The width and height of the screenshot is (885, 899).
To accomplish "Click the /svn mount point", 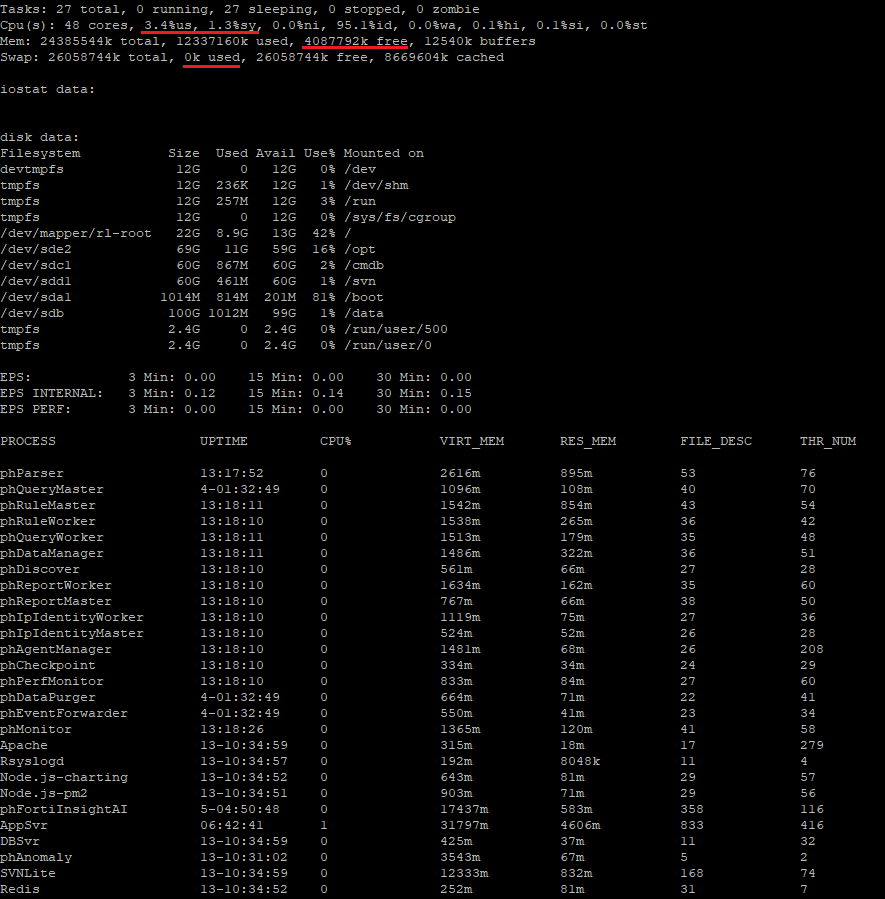I will click(360, 282).
